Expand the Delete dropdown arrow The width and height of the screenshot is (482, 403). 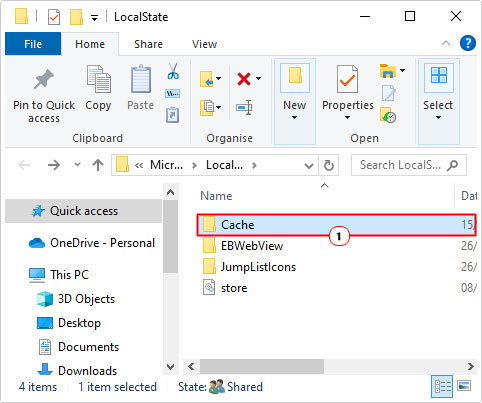(258, 79)
